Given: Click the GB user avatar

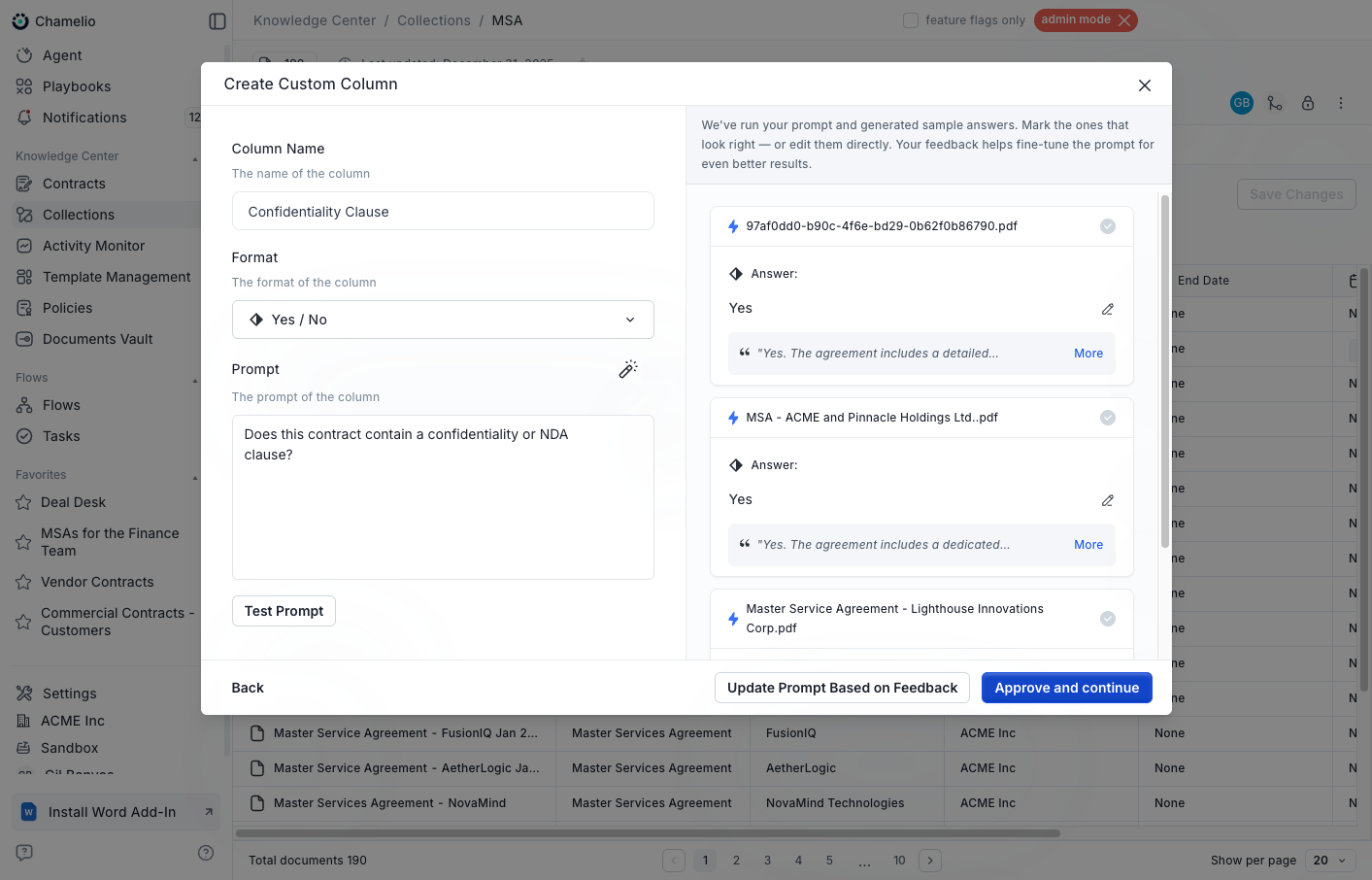Looking at the screenshot, I should (1241, 103).
